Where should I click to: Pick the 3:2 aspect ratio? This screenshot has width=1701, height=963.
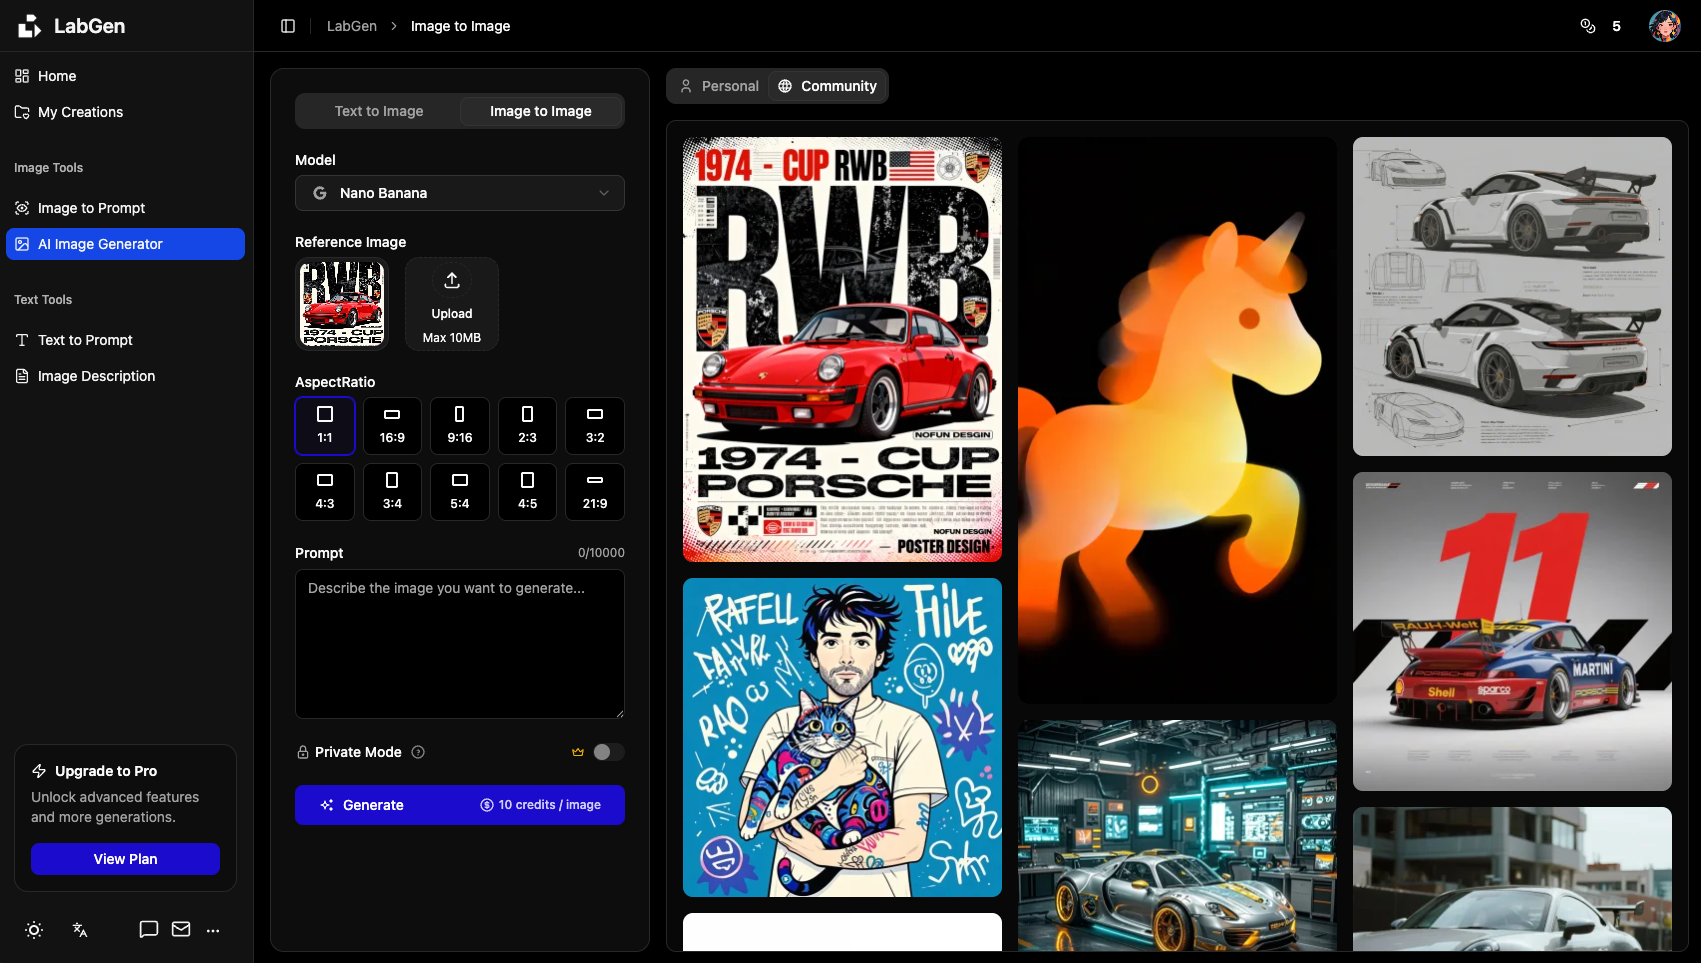coord(595,426)
